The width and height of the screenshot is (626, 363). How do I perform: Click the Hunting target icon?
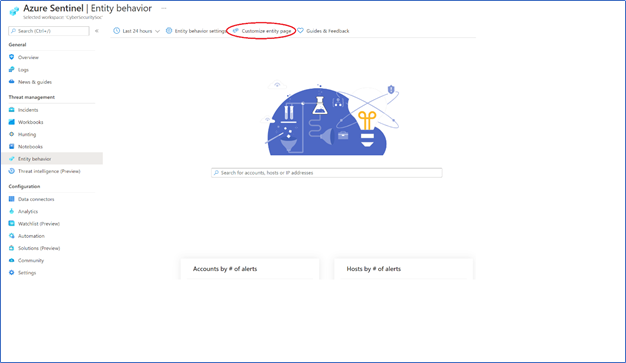pyautogui.click(x=12, y=134)
